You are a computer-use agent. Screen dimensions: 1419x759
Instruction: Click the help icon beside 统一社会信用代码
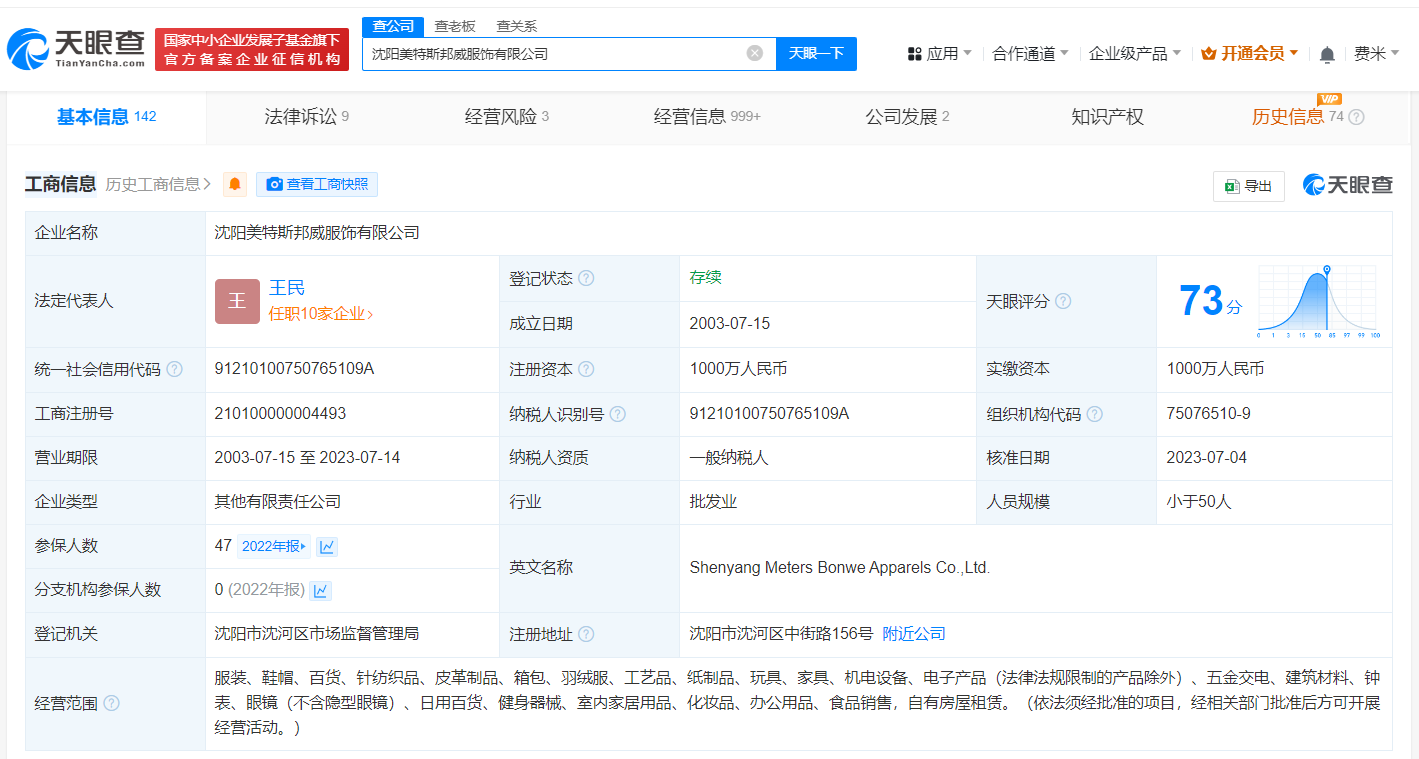[175, 369]
